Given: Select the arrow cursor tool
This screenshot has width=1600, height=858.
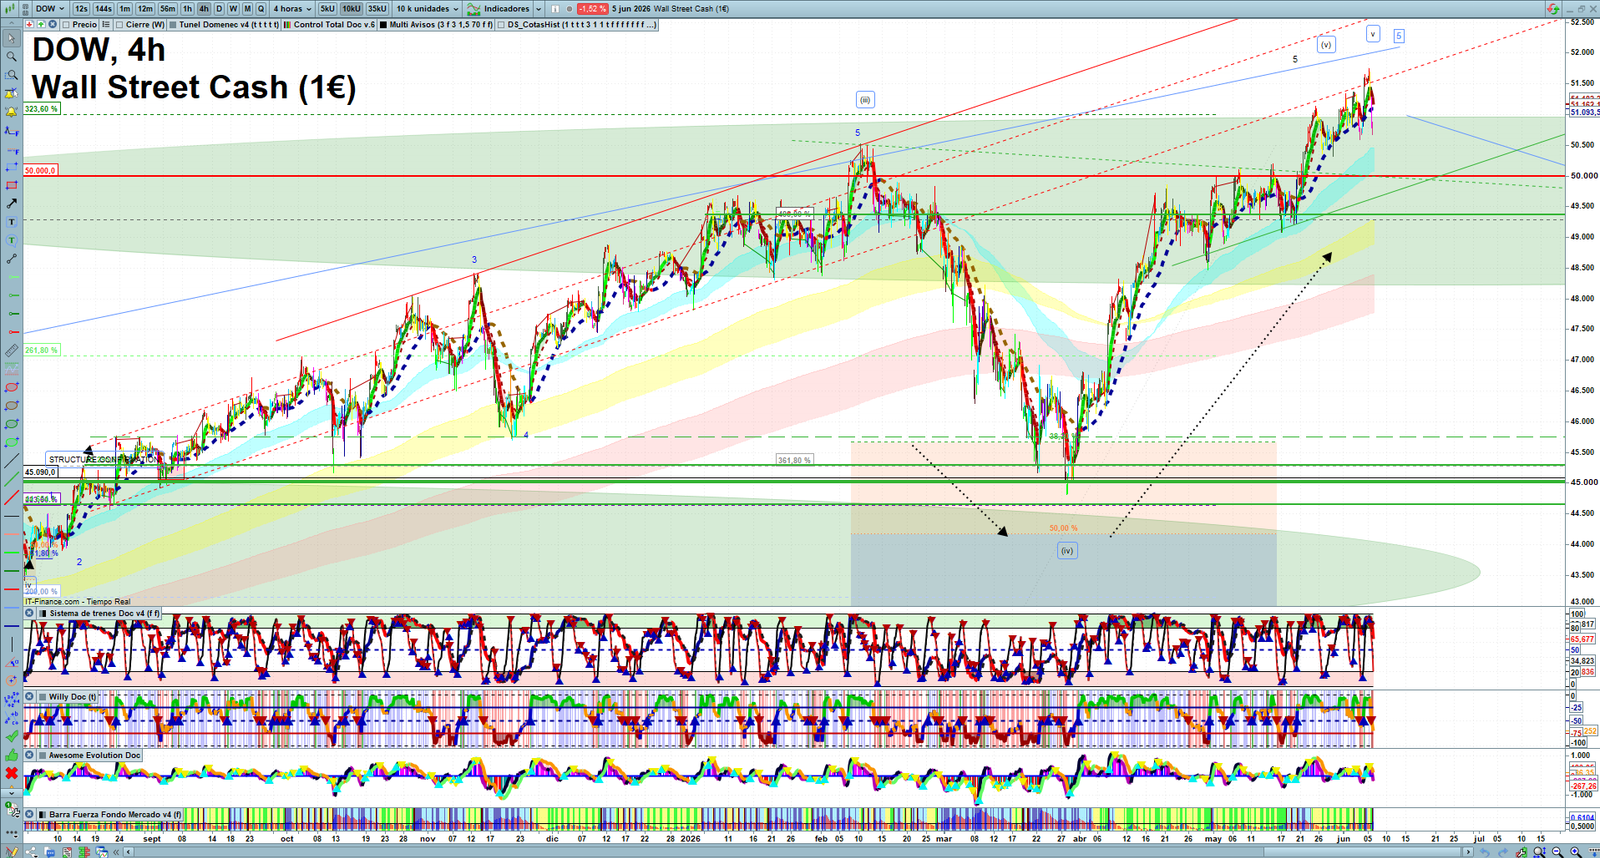Looking at the screenshot, I should tap(11, 38).
